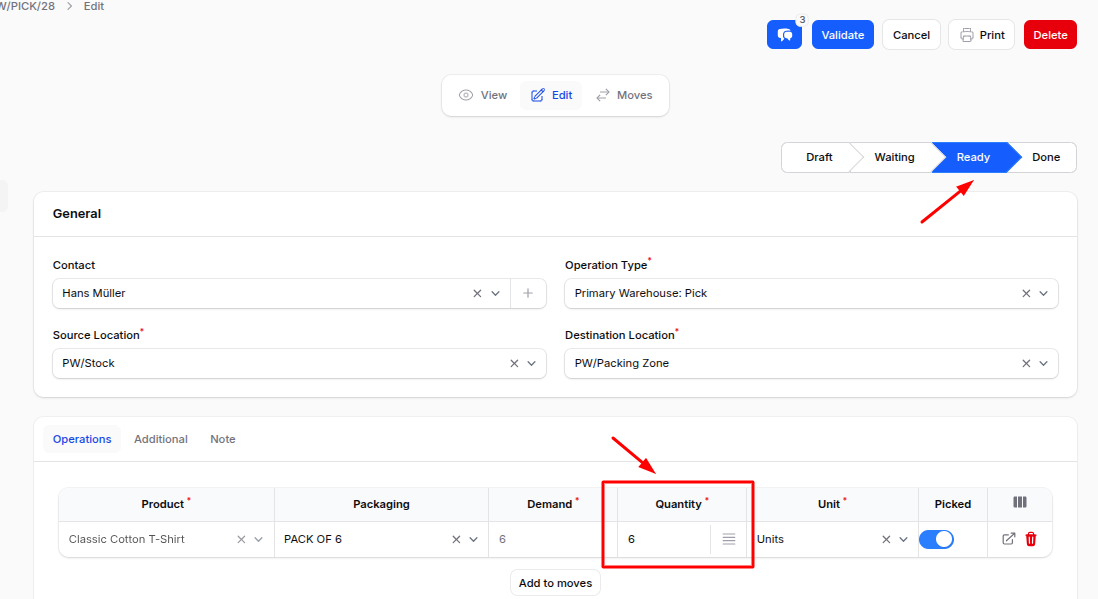The image size is (1098, 599).
Task: Click the Add to moves button
Action: (555, 583)
